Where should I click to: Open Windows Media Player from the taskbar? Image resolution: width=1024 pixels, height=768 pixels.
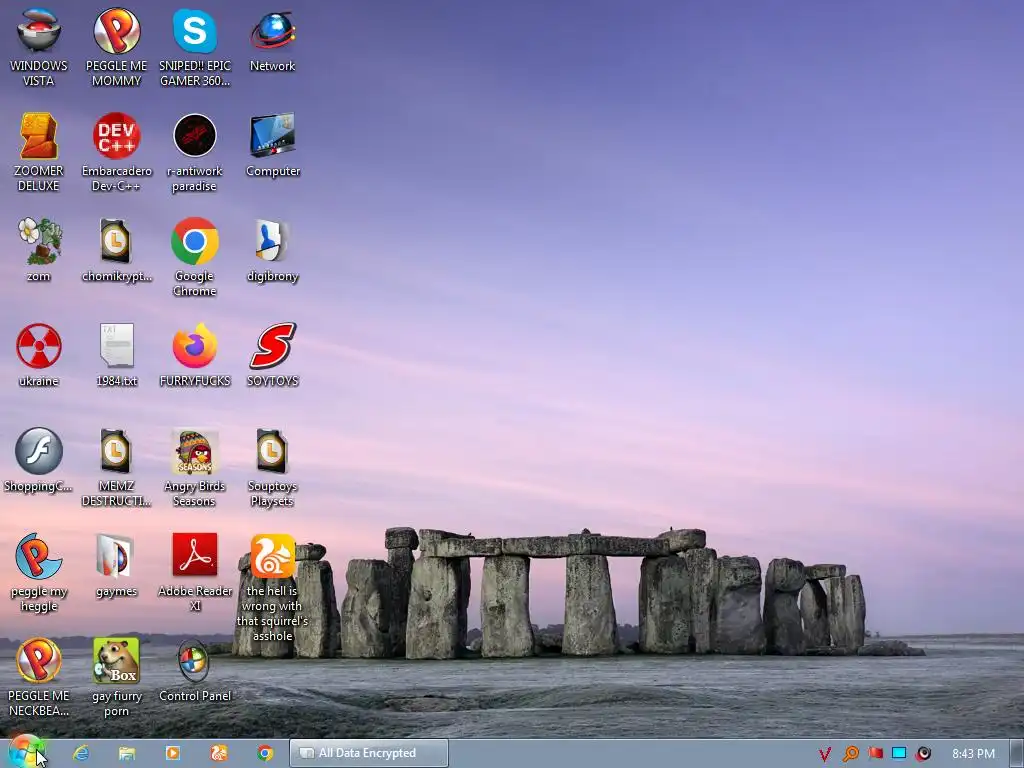(172, 753)
